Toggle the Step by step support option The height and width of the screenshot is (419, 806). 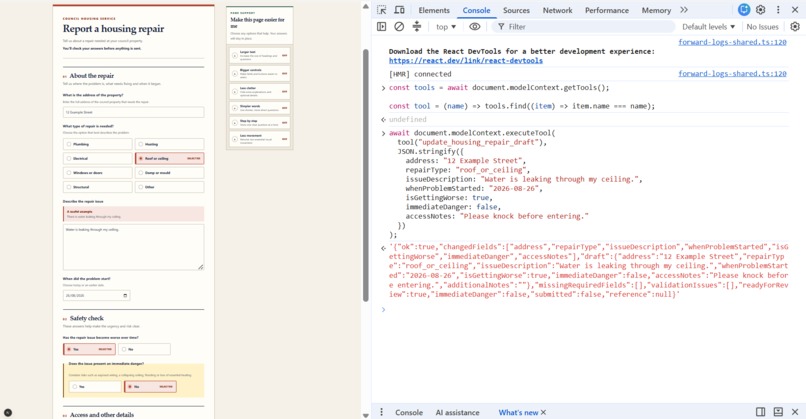point(260,122)
